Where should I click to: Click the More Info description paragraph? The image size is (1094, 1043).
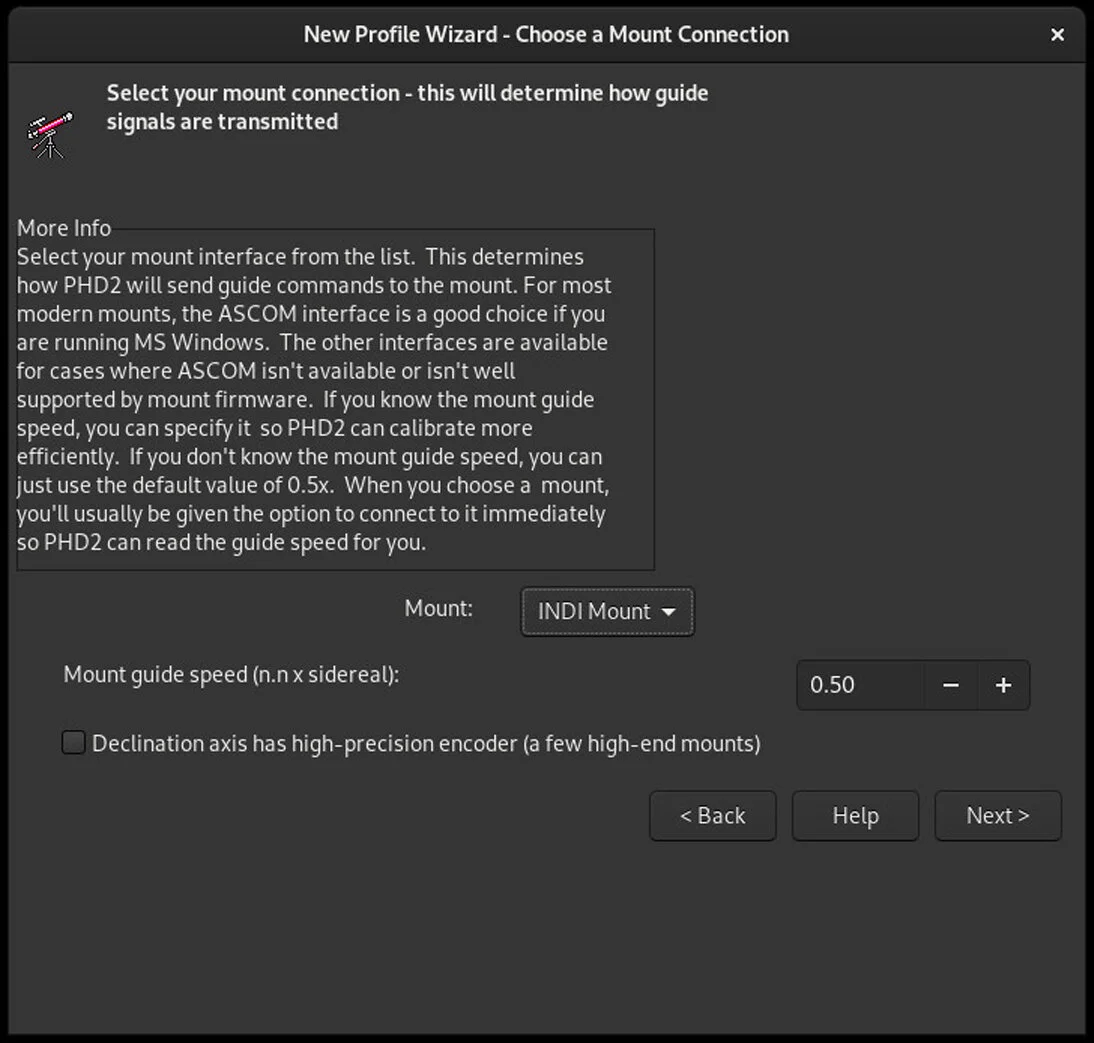pos(314,399)
